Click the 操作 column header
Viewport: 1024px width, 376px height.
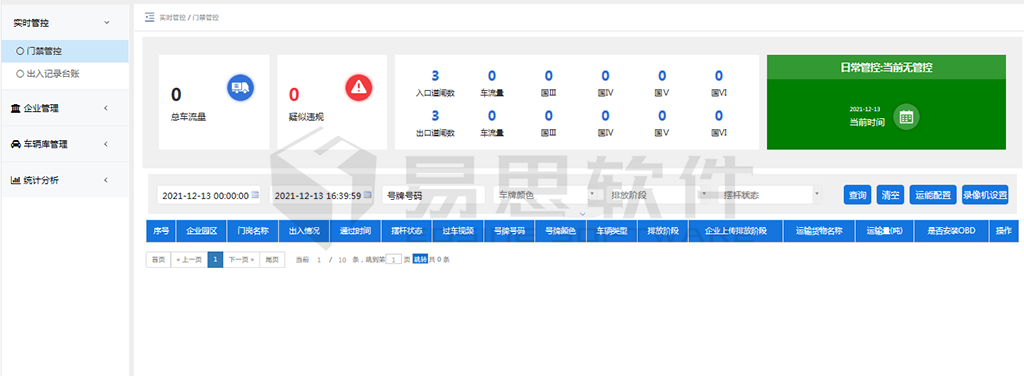[x=1004, y=231]
